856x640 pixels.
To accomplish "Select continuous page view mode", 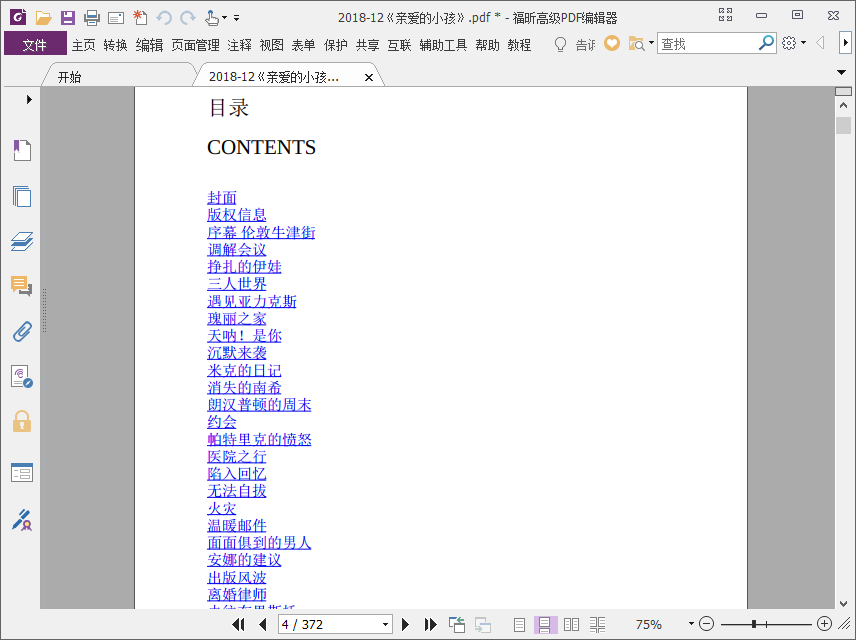I will pyautogui.click(x=545, y=624).
